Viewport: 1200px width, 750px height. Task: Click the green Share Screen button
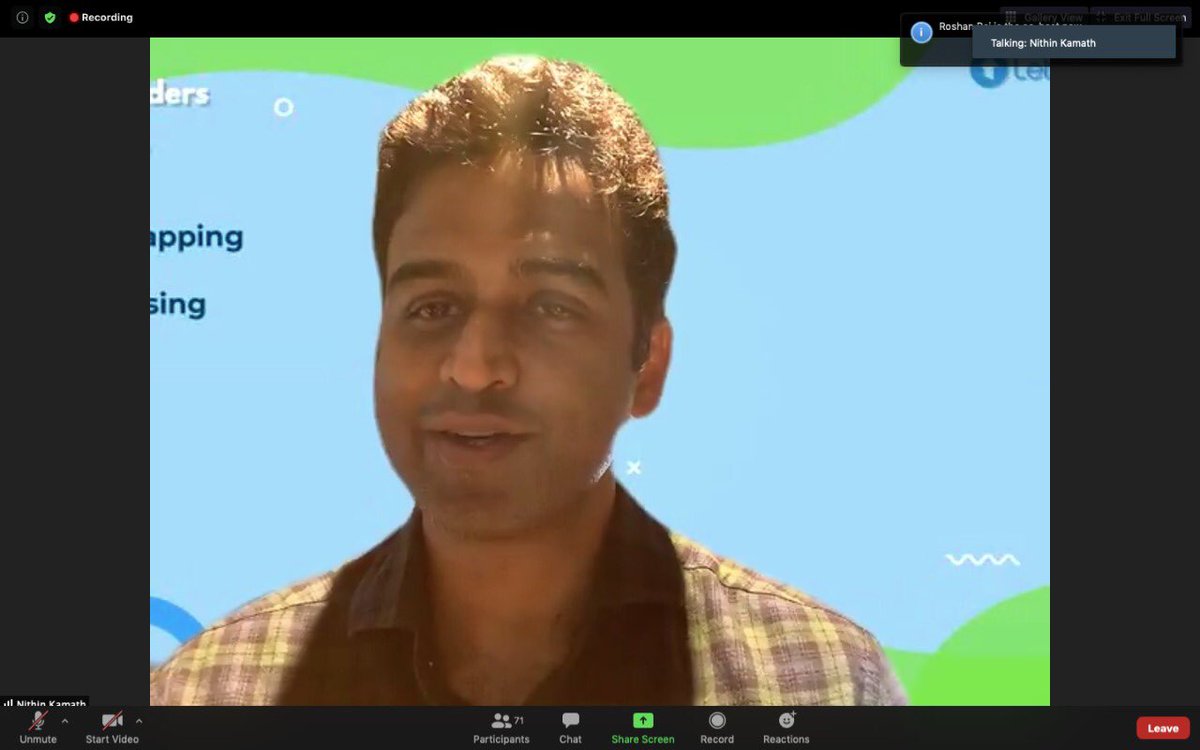(643, 727)
